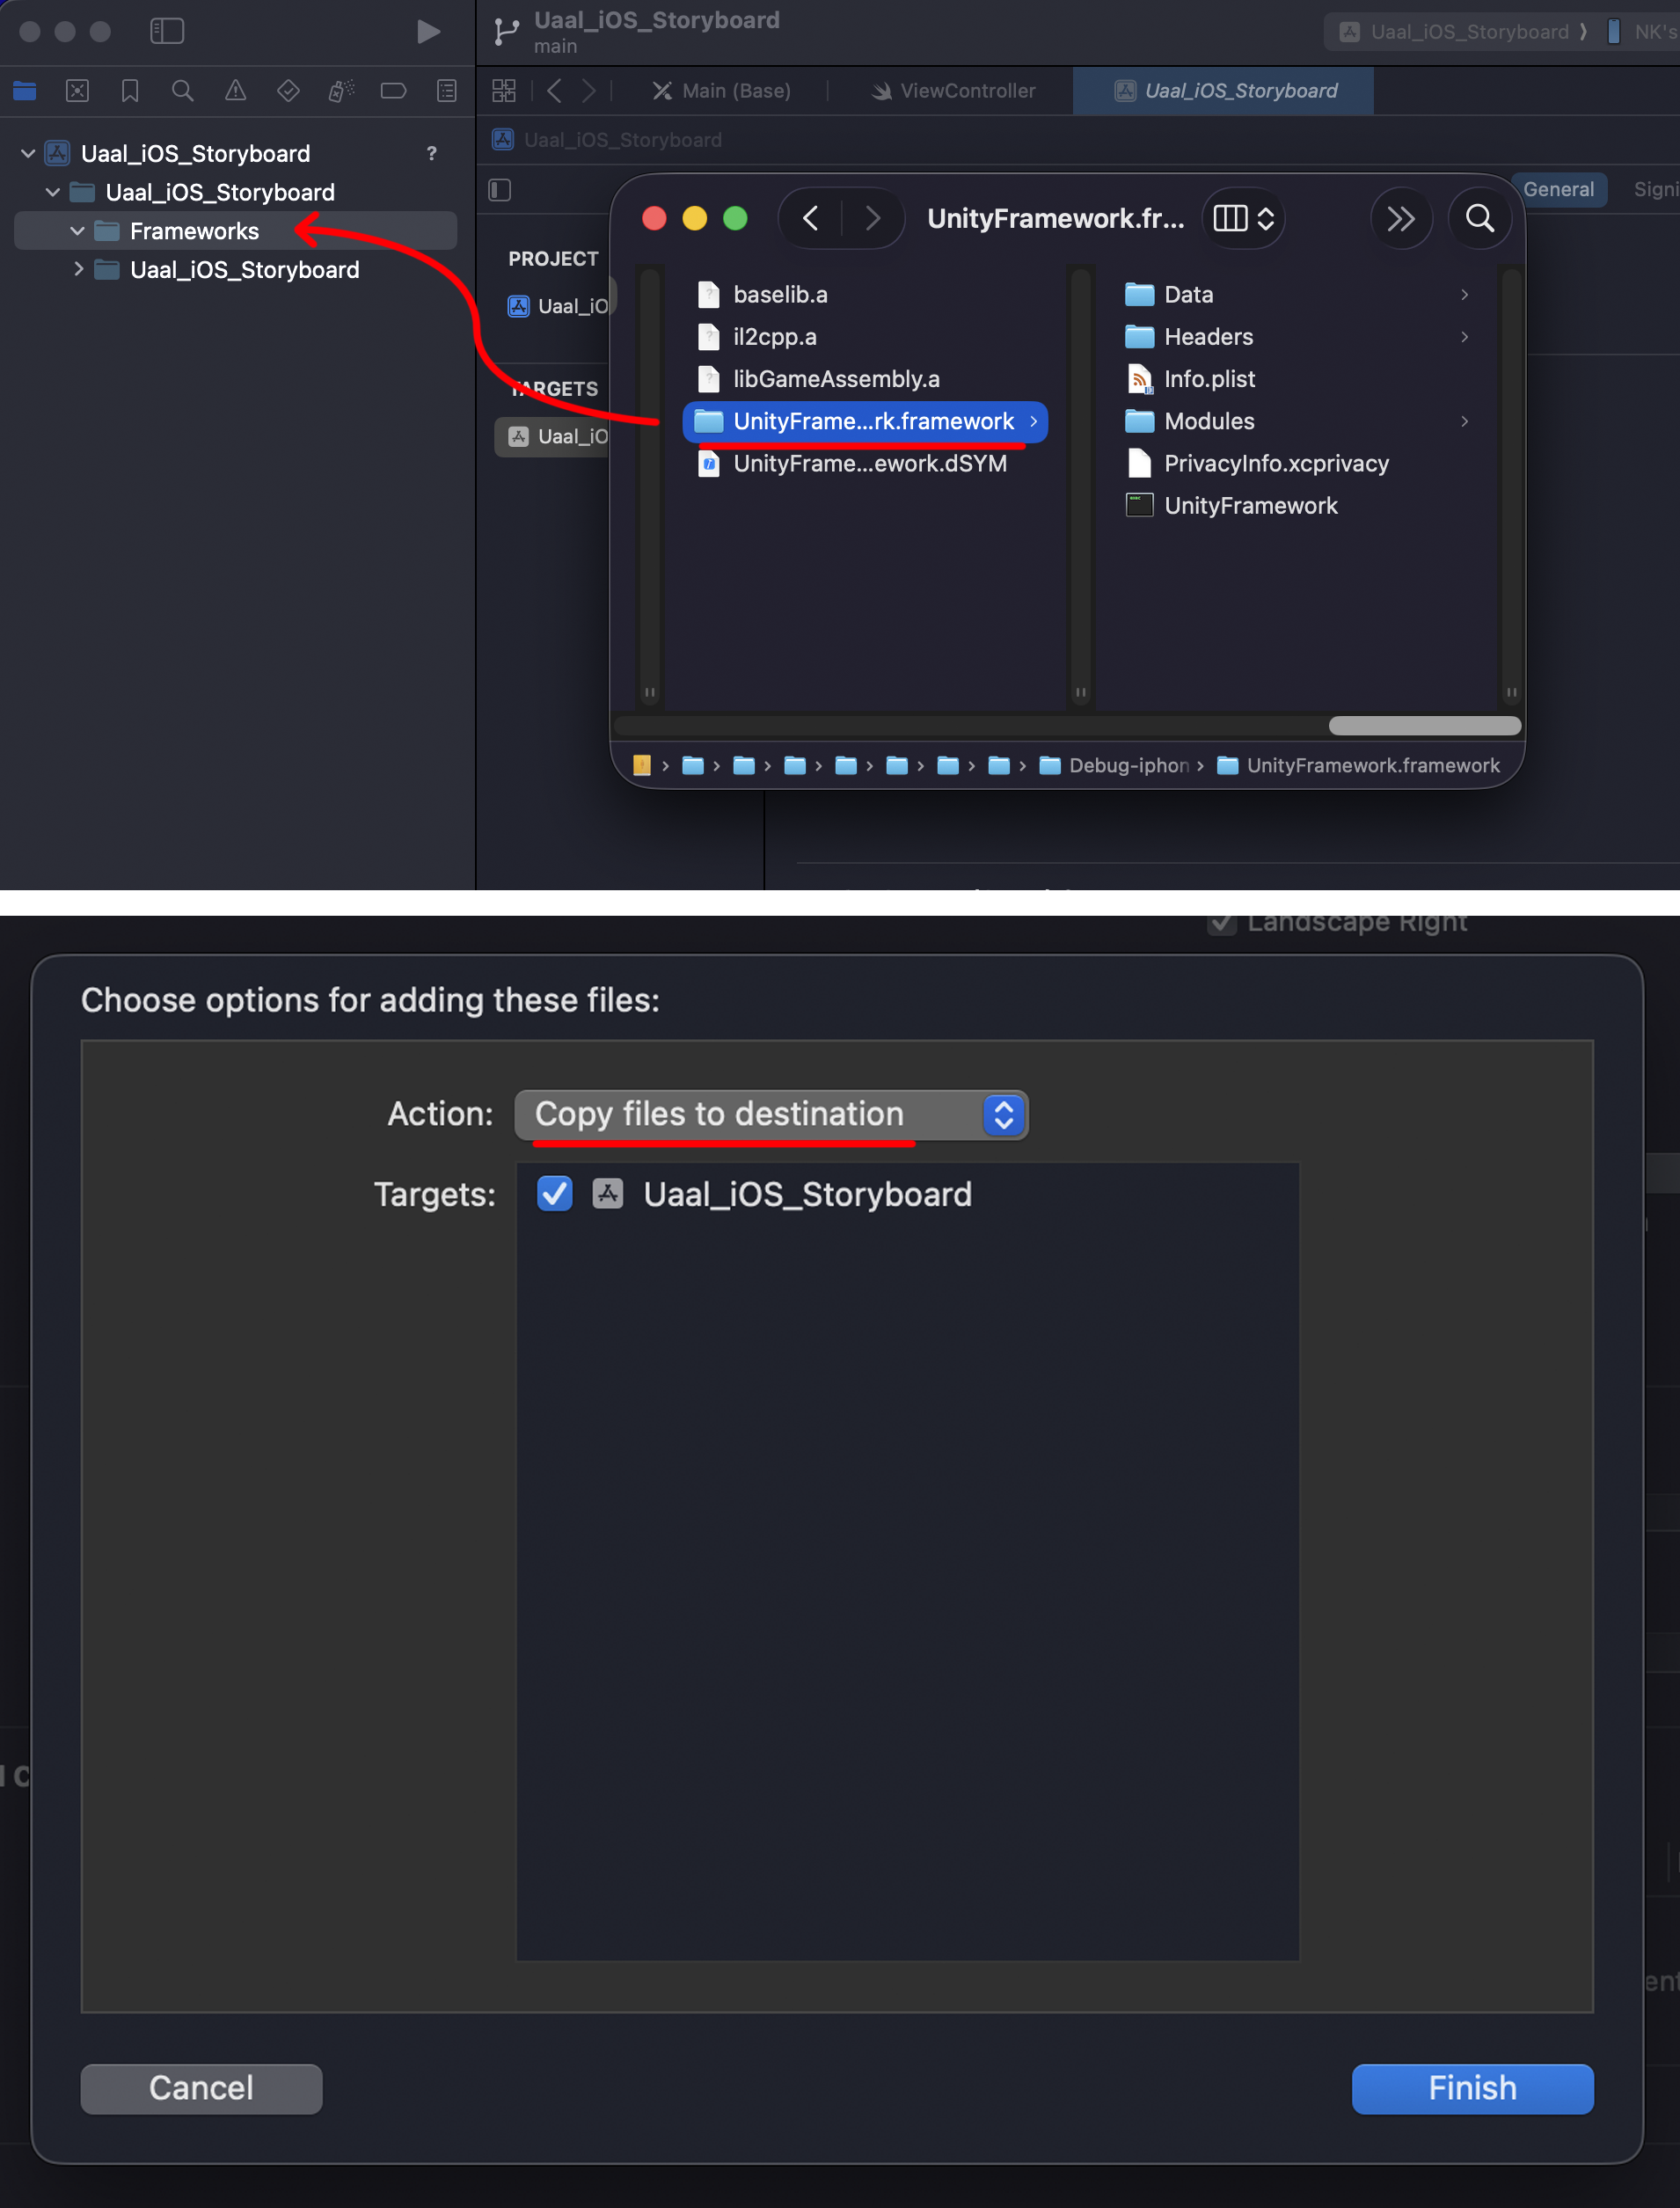Open the Breakpoint navigator
Image resolution: width=1680 pixels, height=2208 pixels.
(393, 91)
